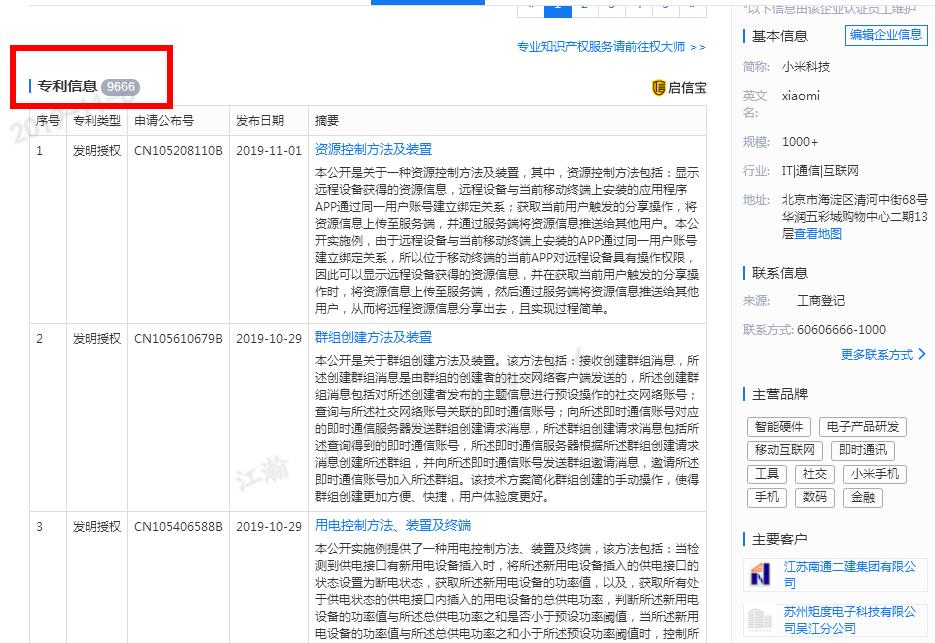
Task: Open patent 资源控制方法及装置
Action: pyautogui.click(x=373, y=149)
